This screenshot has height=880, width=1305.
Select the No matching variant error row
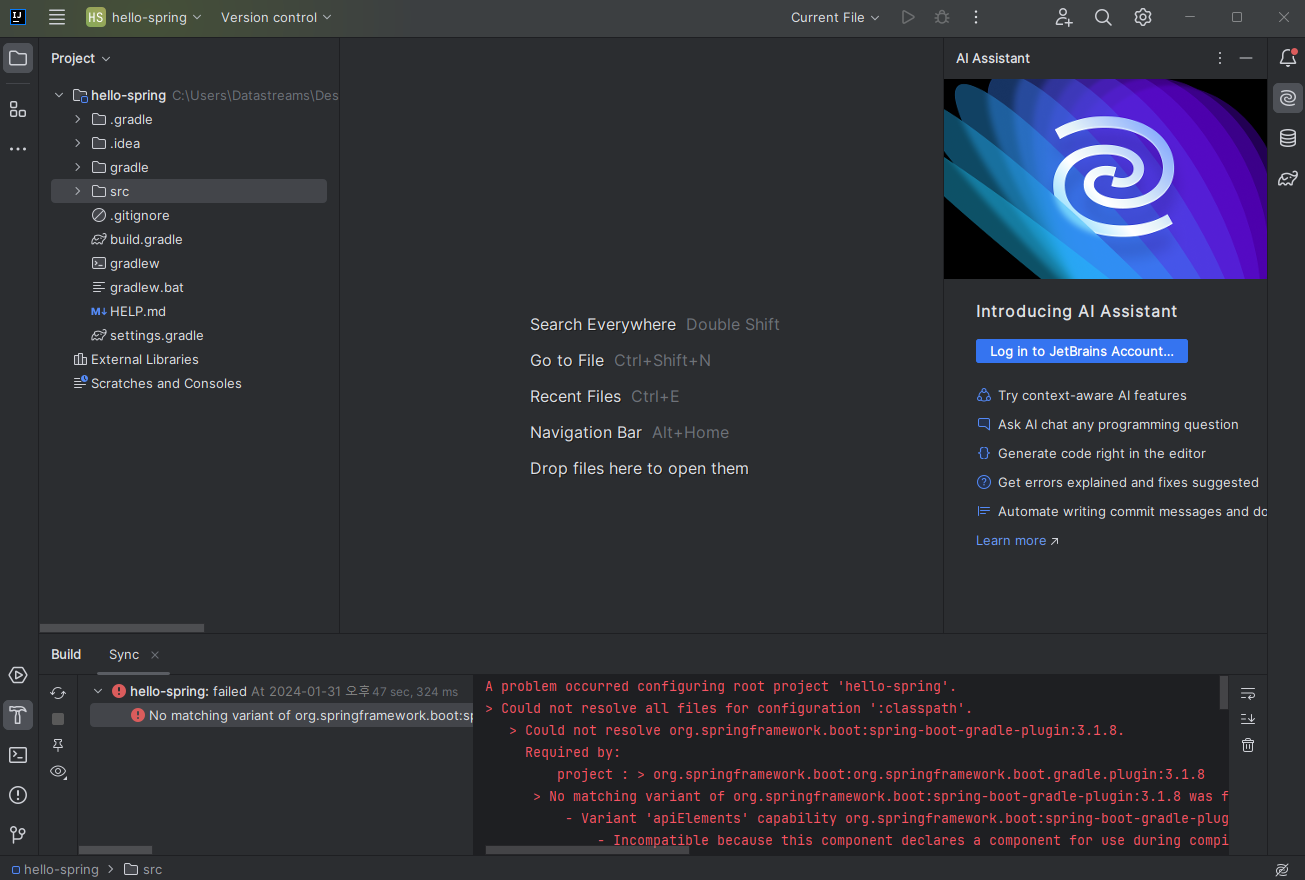(281, 715)
